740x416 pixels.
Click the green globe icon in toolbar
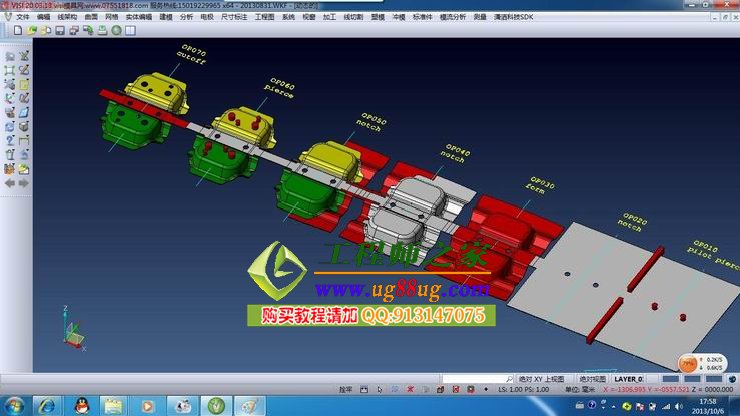pos(117,30)
